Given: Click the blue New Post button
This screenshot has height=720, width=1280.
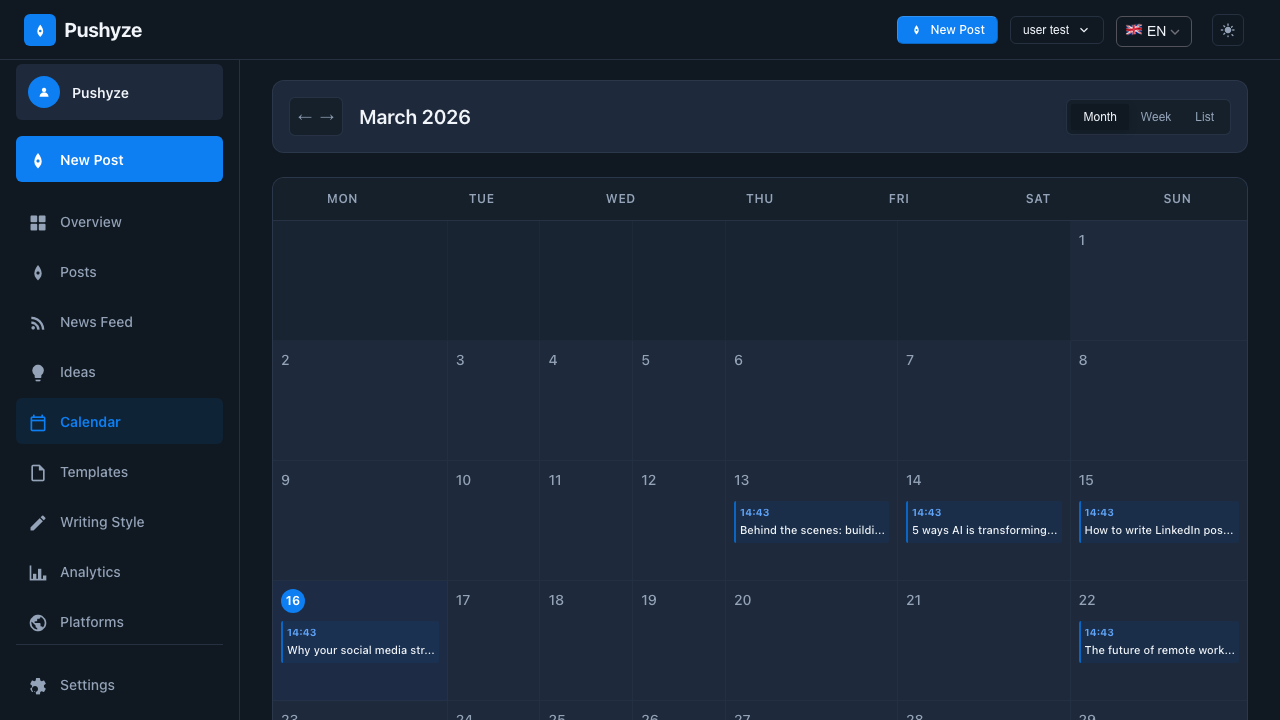Looking at the screenshot, I should 946,30.
